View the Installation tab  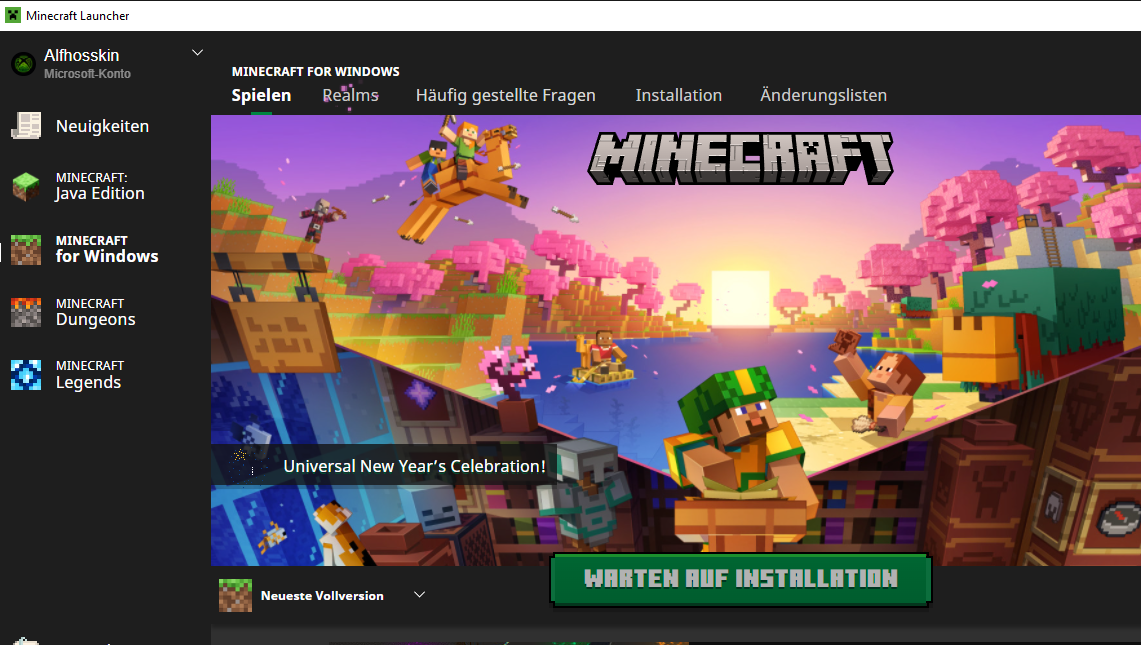pyautogui.click(x=679, y=95)
